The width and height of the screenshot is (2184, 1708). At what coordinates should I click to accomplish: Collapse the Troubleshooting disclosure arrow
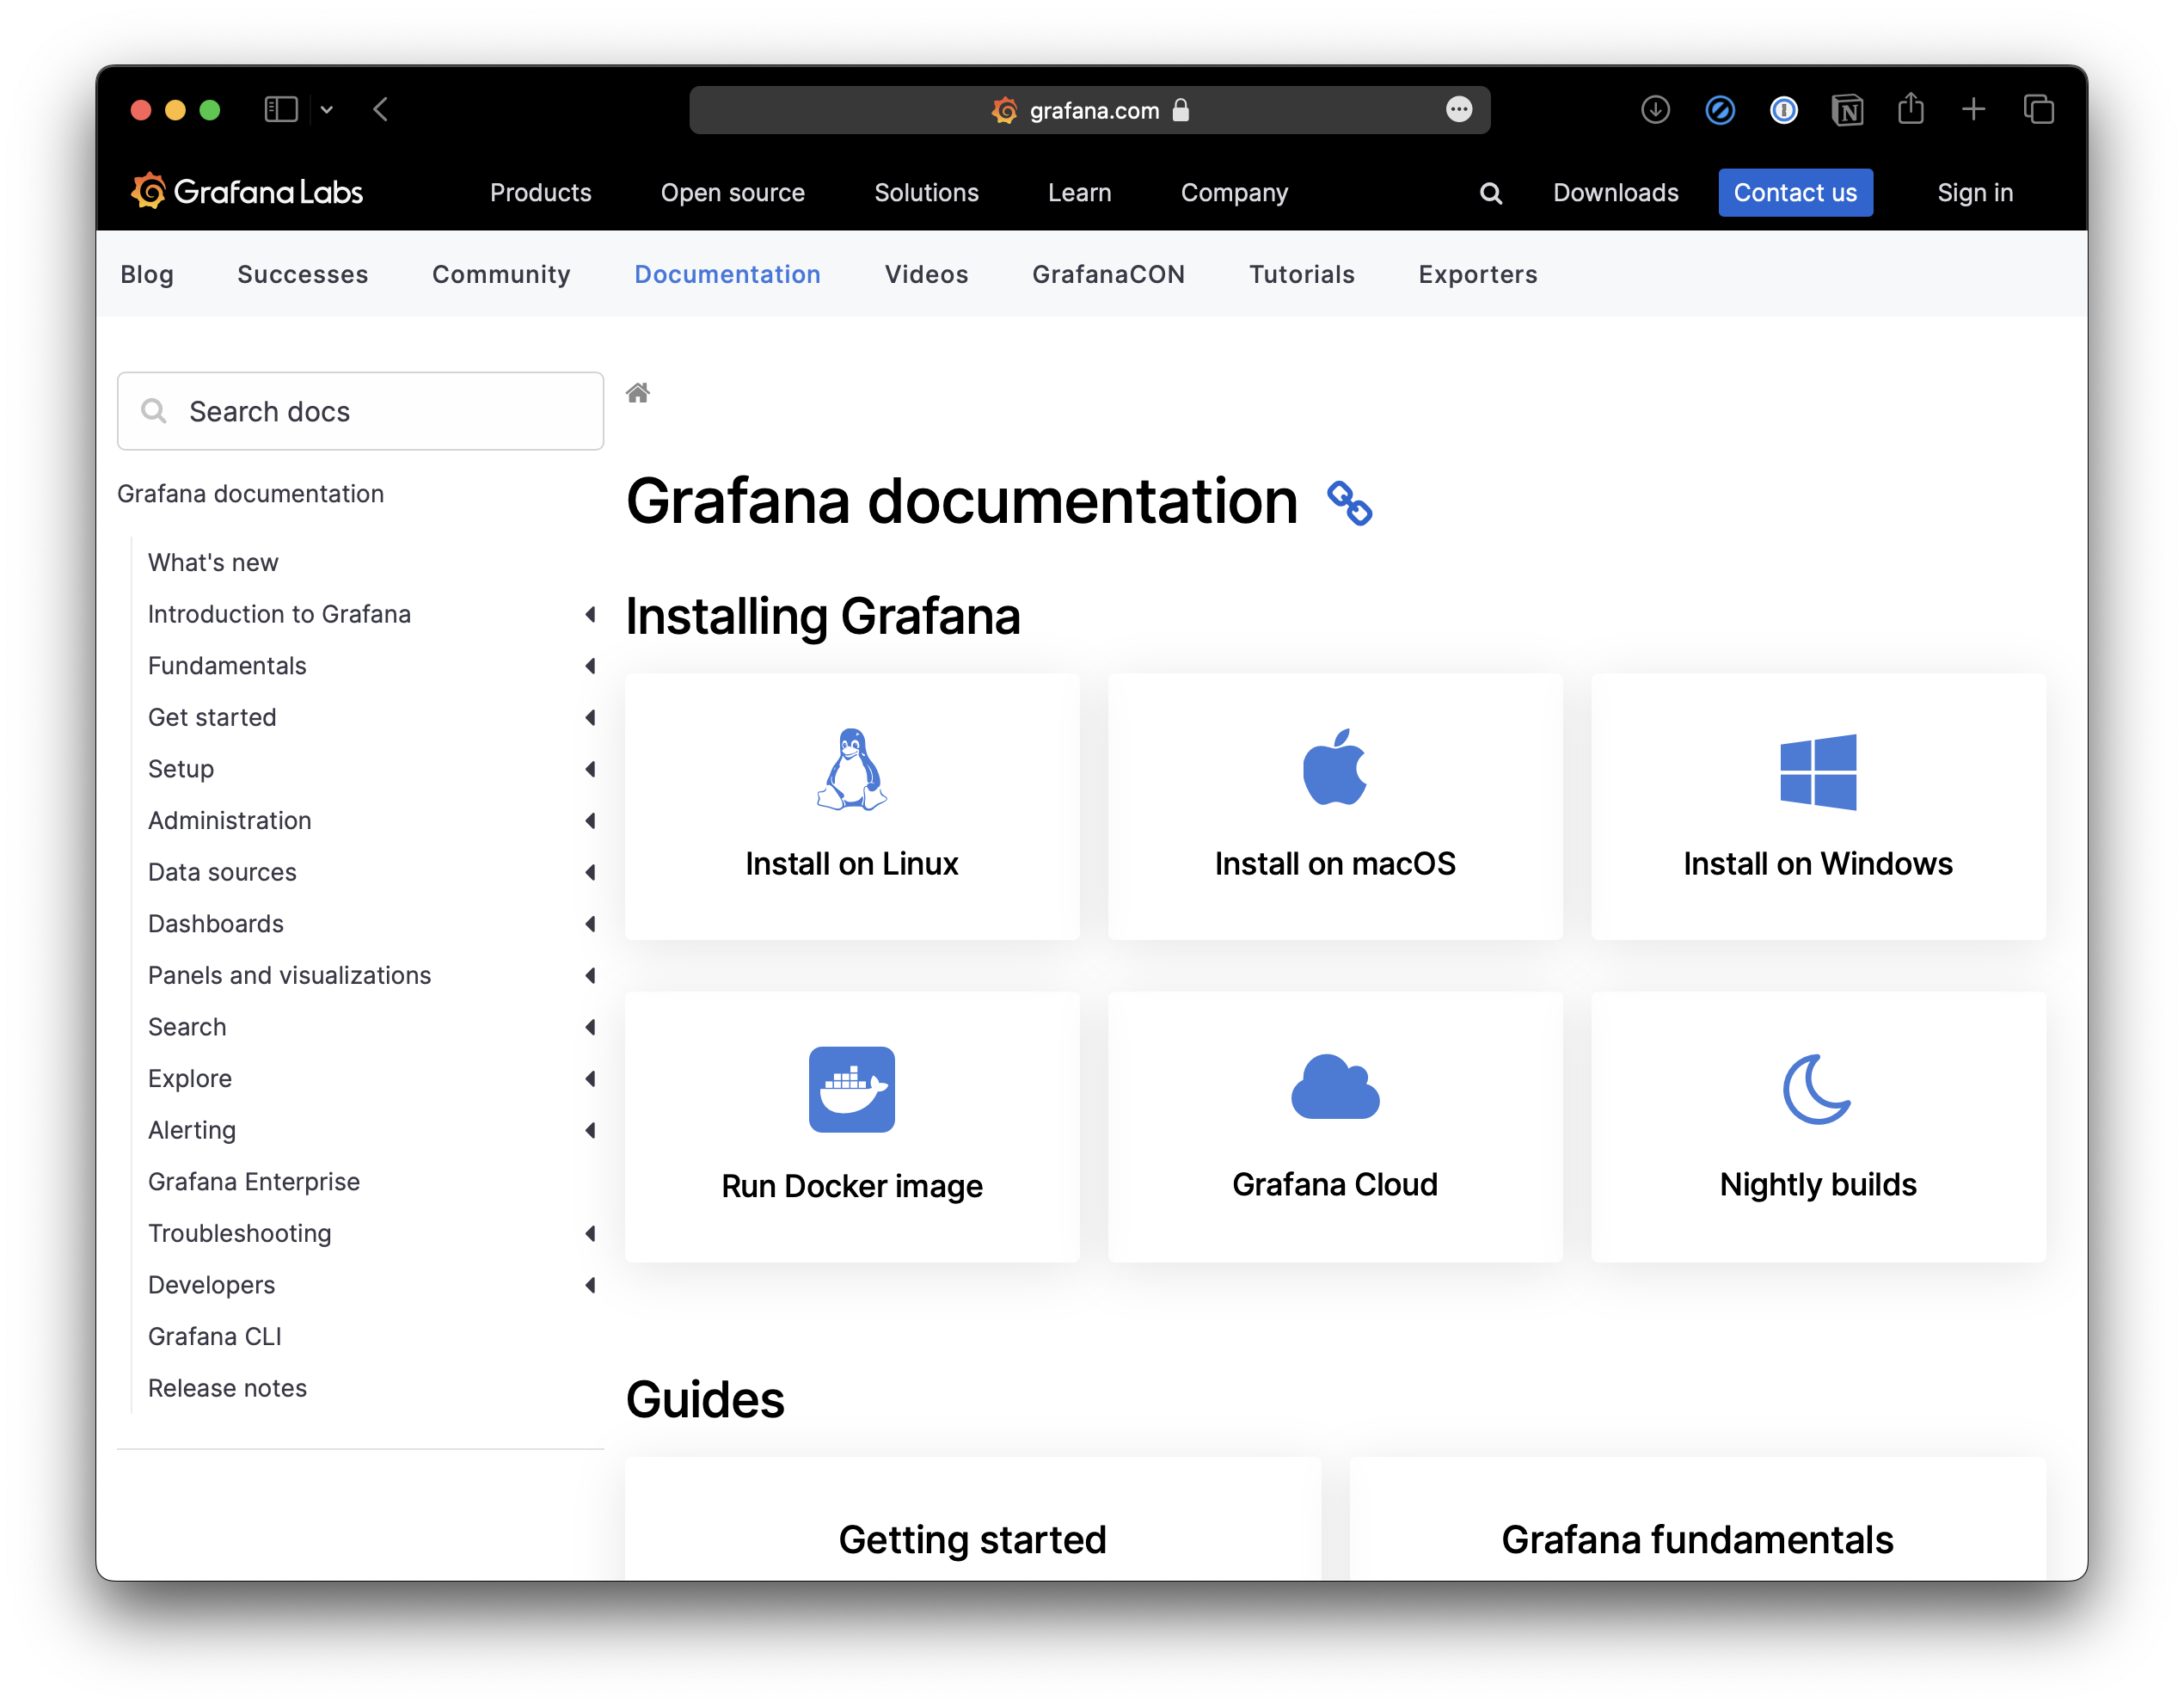591,1234
